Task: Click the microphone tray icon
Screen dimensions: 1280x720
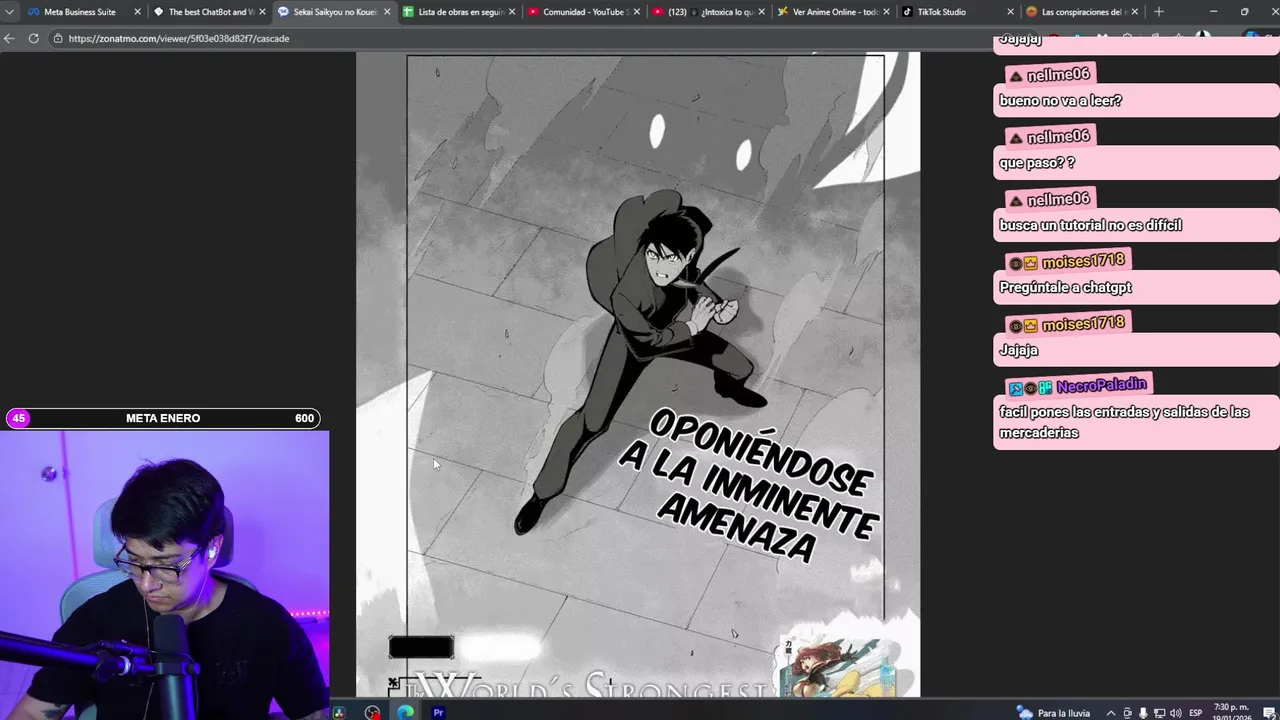Action: [x=1143, y=713]
